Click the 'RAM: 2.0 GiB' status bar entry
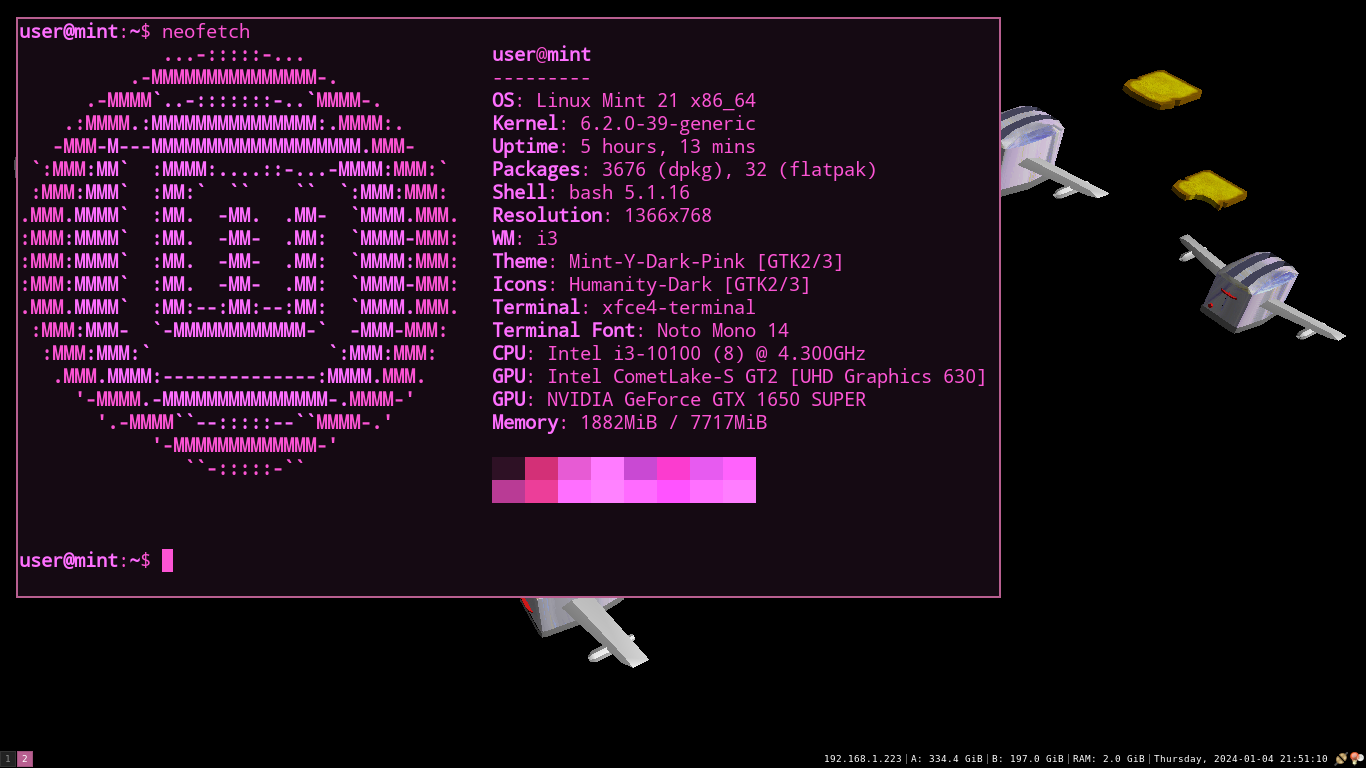 click(x=1108, y=759)
